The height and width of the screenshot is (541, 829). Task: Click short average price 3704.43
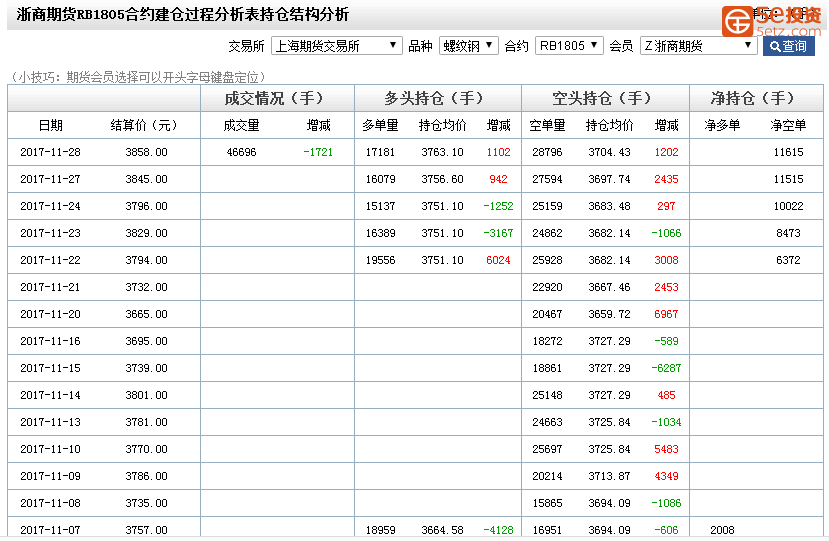click(x=610, y=152)
